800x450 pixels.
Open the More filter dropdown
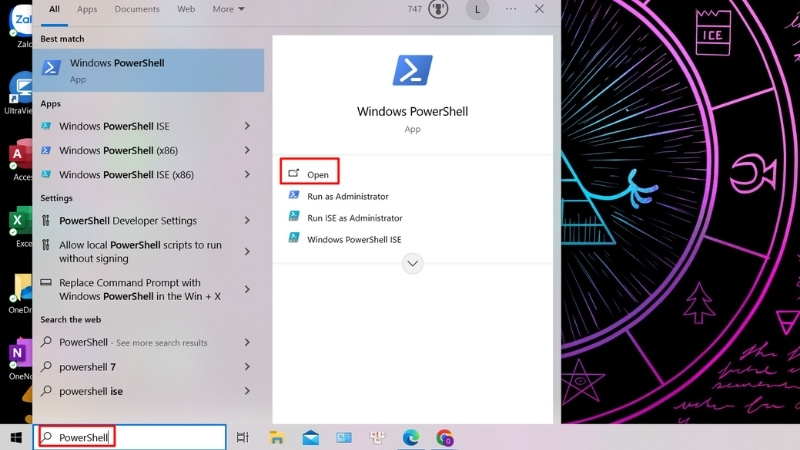click(x=228, y=9)
